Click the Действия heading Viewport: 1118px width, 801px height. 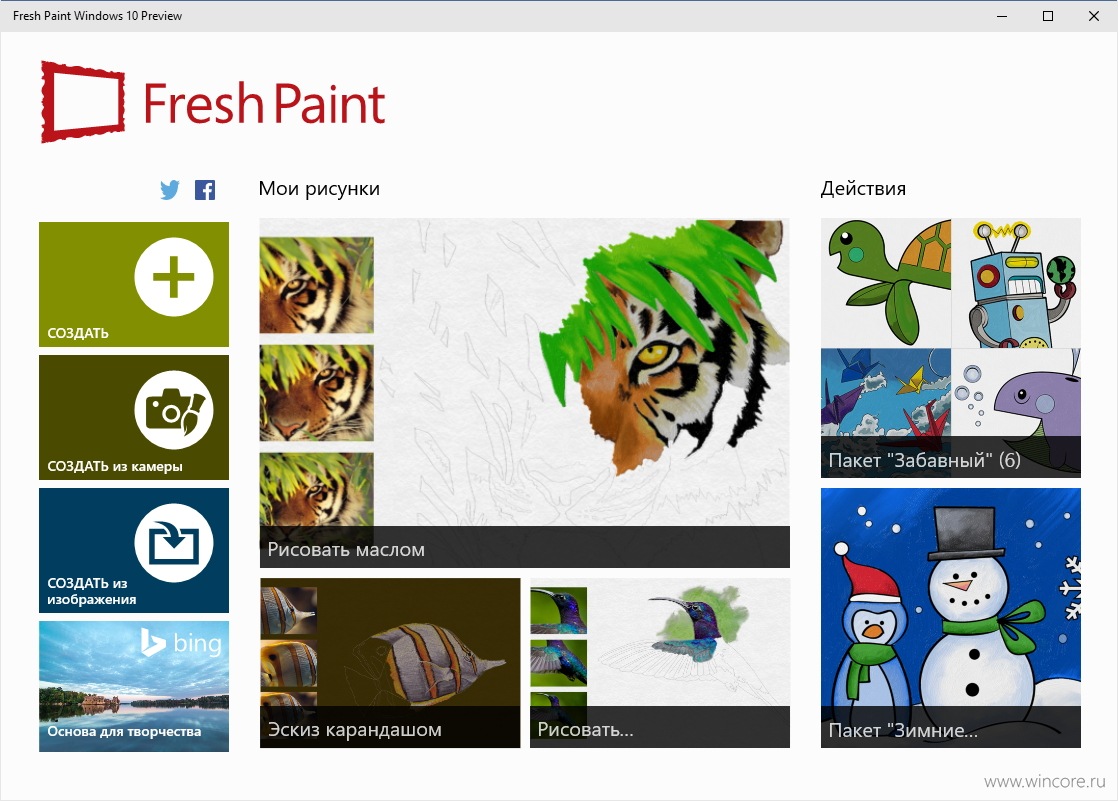[863, 188]
